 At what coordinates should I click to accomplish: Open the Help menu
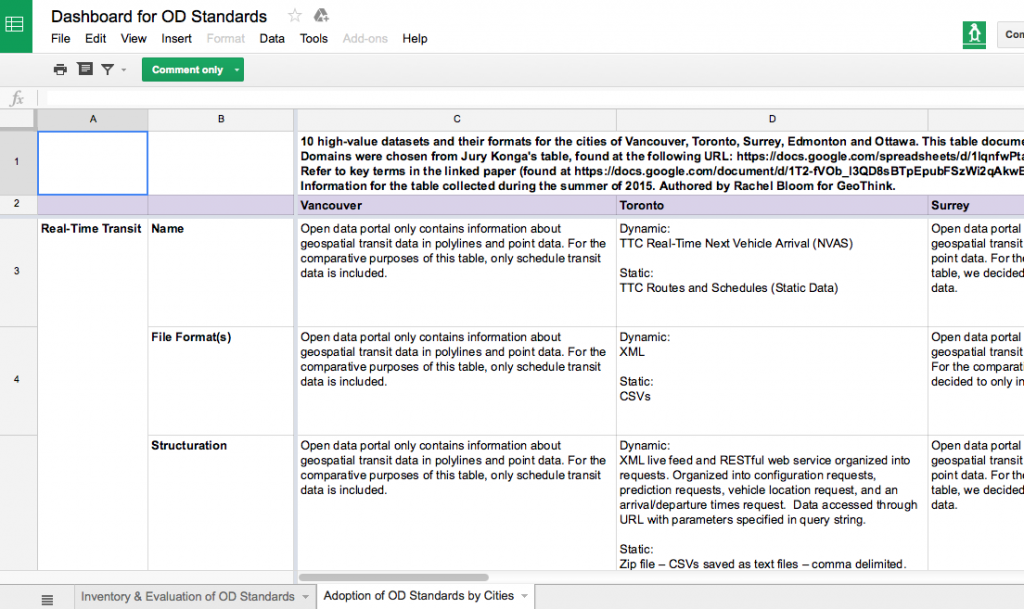point(415,39)
